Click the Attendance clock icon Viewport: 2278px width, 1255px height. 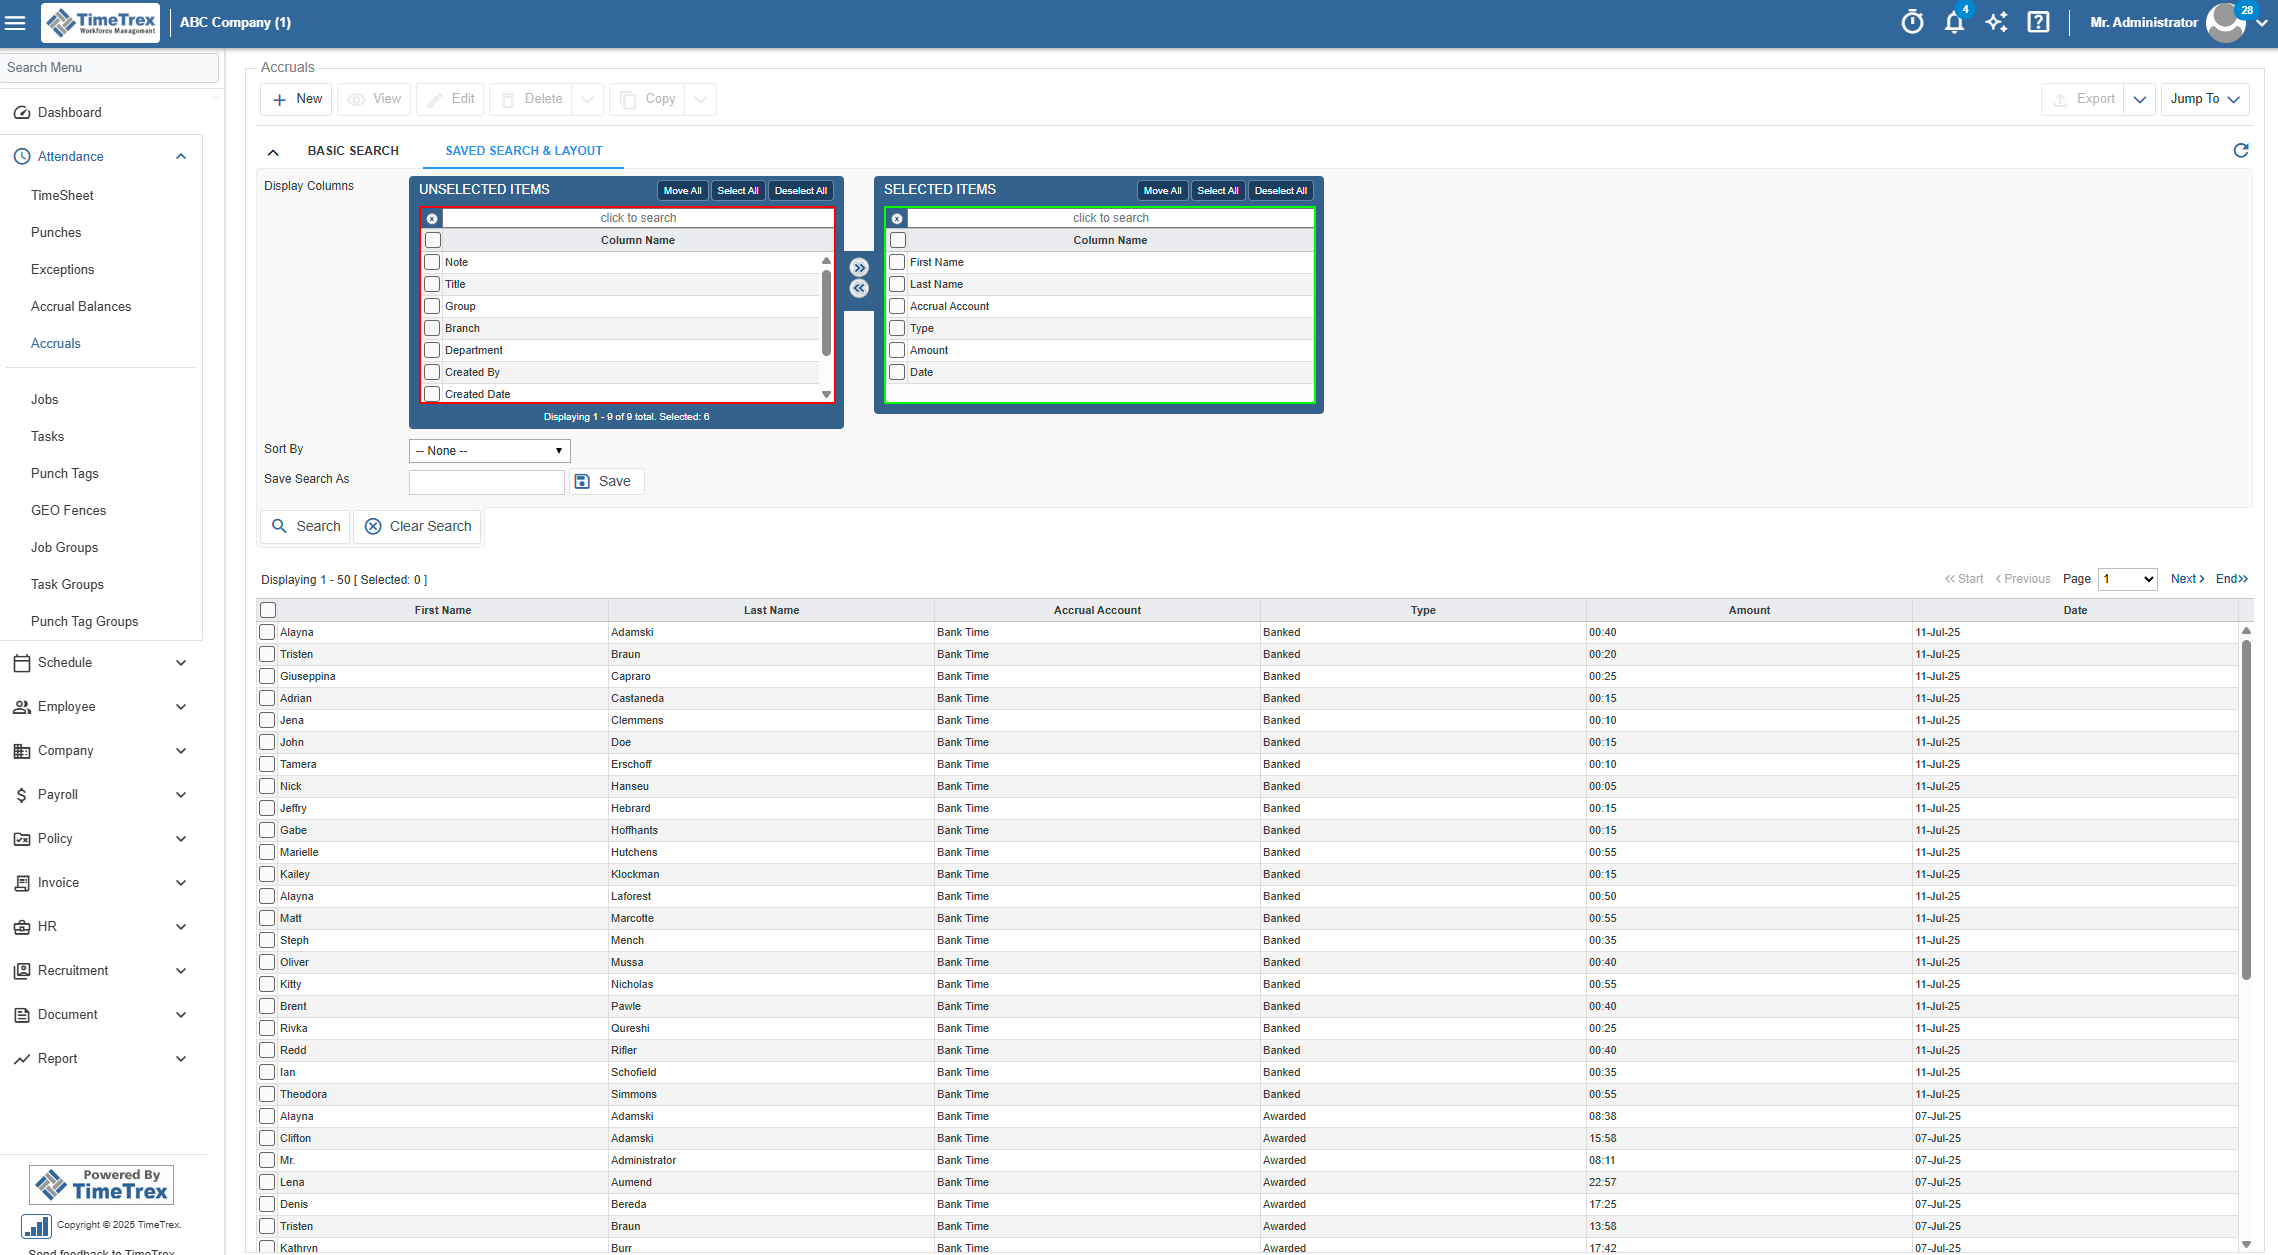[22, 156]
